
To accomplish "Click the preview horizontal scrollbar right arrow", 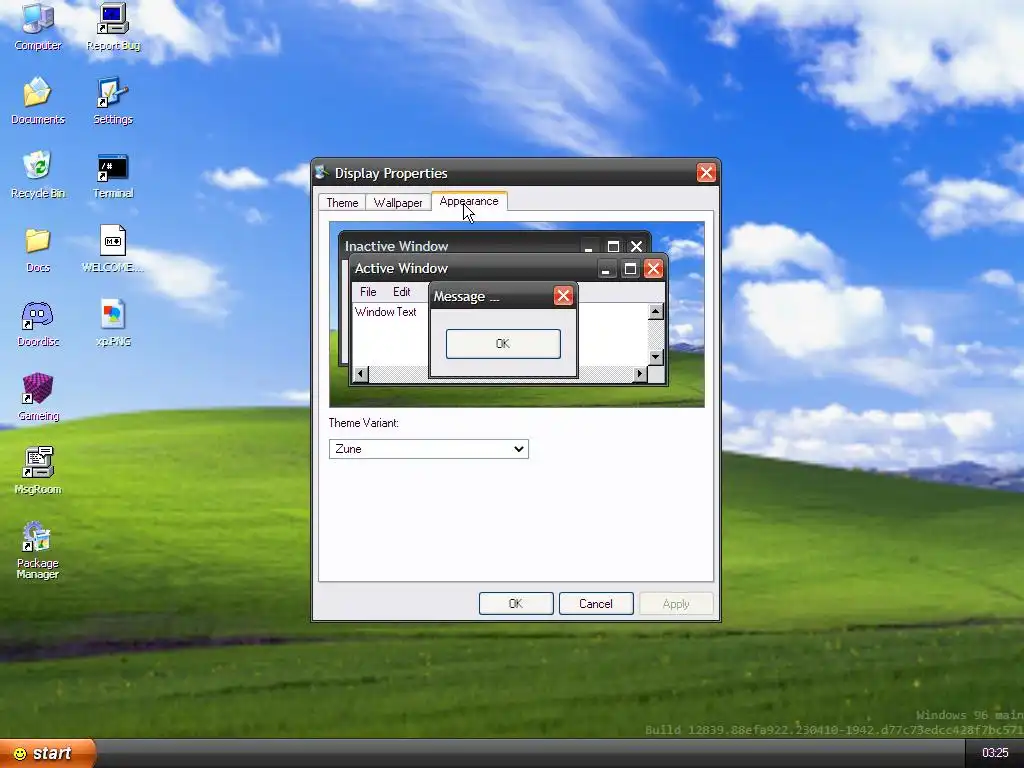I will coord(640,374).
